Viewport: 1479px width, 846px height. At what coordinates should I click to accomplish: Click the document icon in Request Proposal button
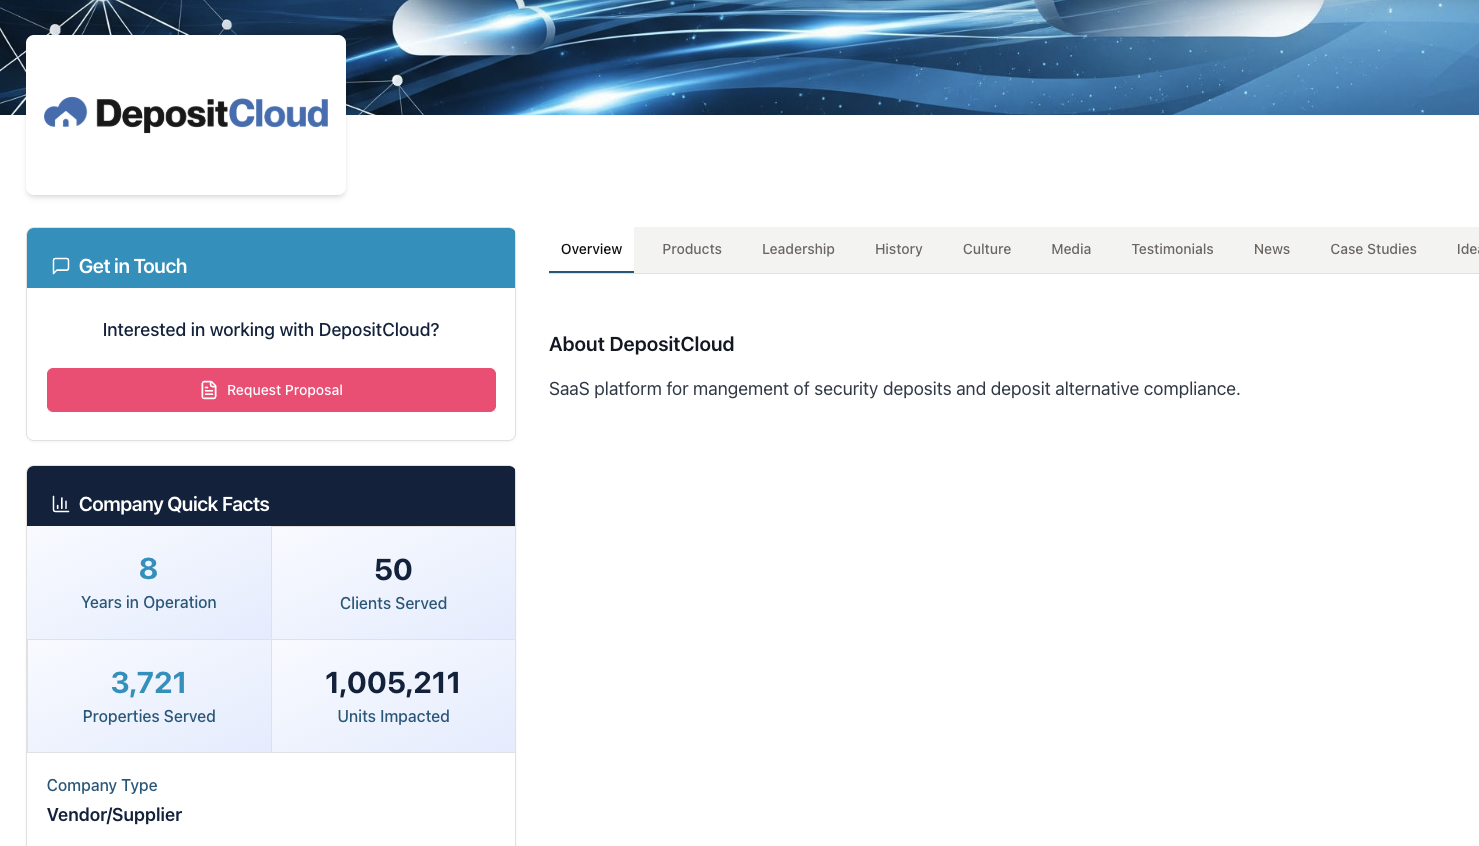point(209,390)
